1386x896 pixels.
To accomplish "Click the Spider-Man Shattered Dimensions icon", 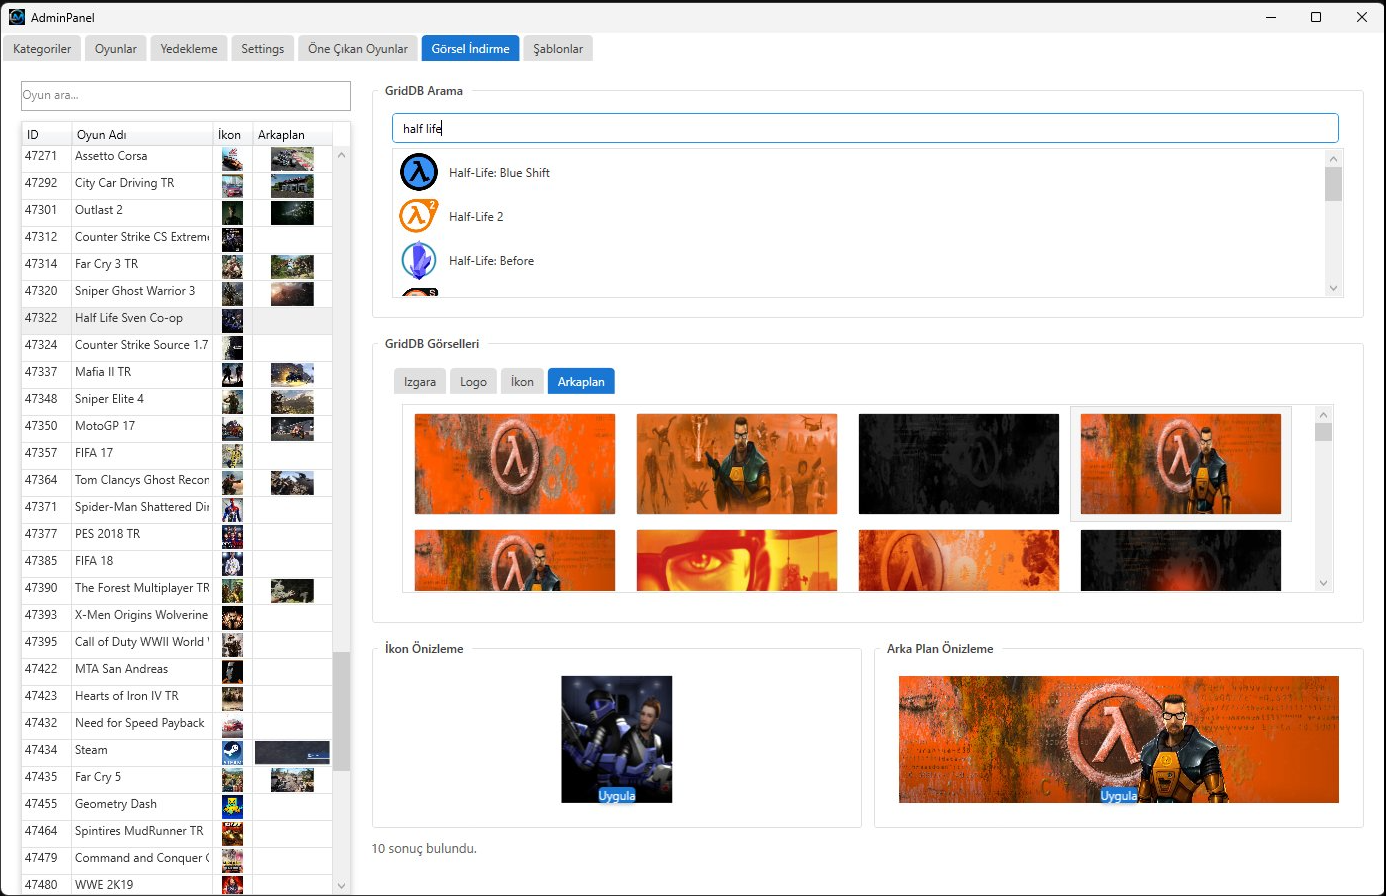I will tap(232, 508).
